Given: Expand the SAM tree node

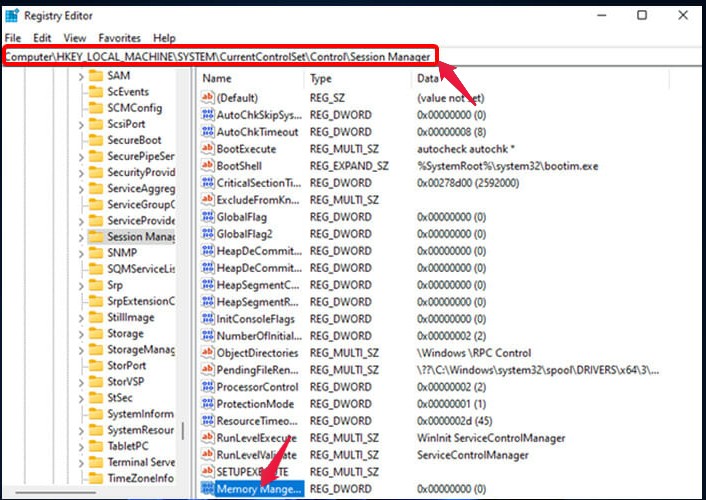Looking at the screenshot, I should pos(81,76).
